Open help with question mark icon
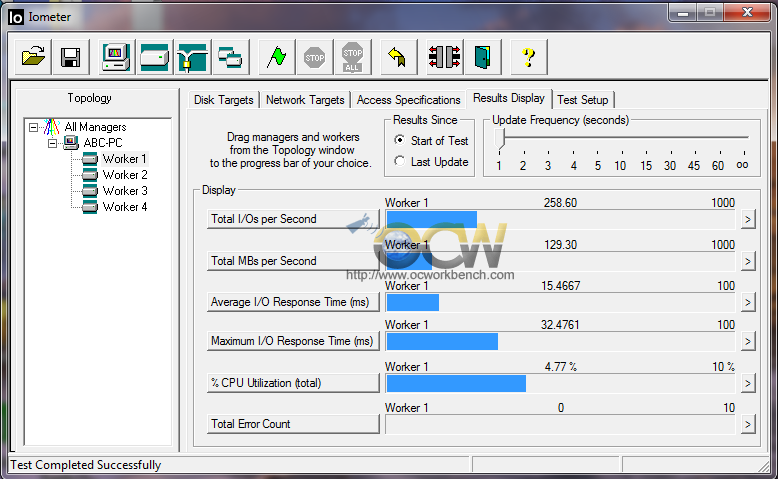The height and width of the screenshot is (479, 778). (x=529, y=57)
